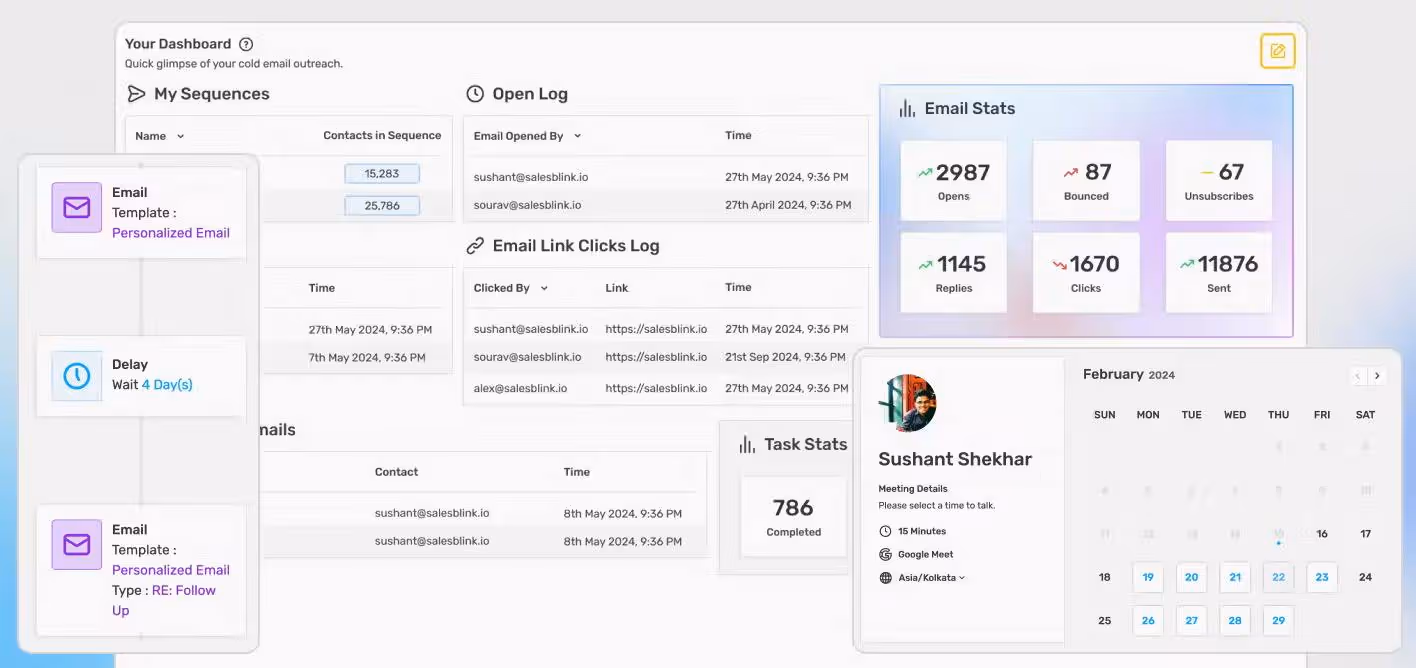Click the bar chart icon beside Email Stats

(908, 108)
